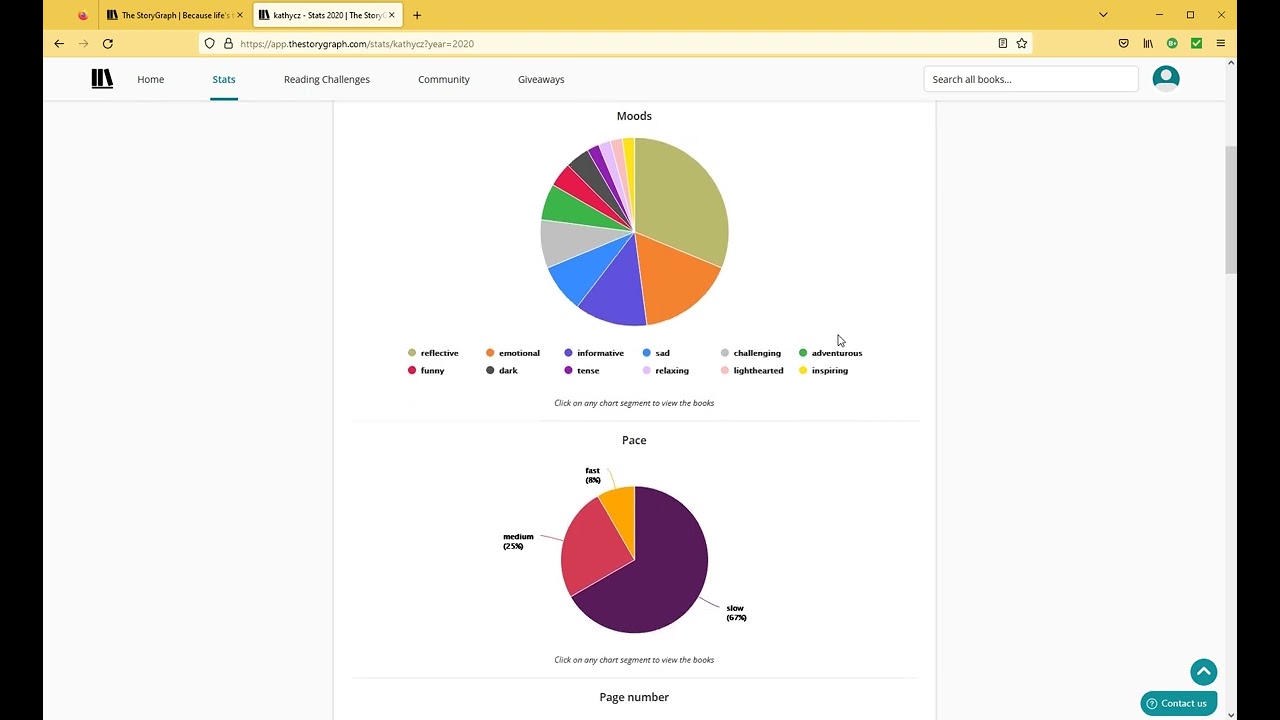Click the Search all books field

click(x=1031, y=79)
